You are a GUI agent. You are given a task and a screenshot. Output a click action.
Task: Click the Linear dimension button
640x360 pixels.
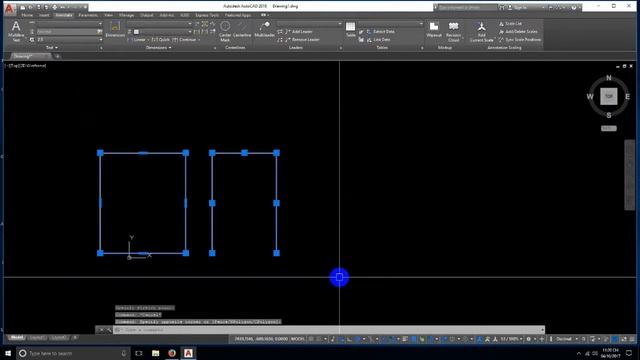click(x=137, y=40)
